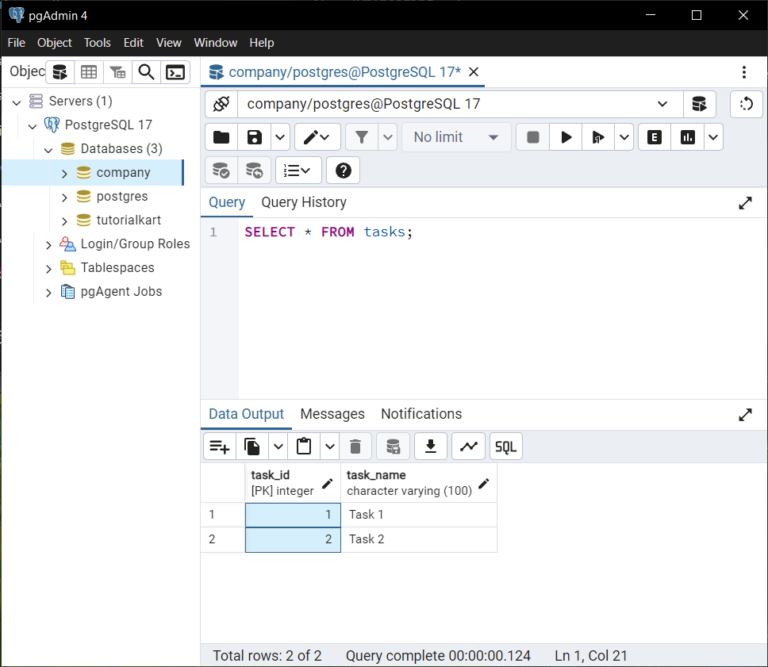This screenshot has height=667, width=768.
Task: Click the Save File icon
Action: tap(254, 137)
